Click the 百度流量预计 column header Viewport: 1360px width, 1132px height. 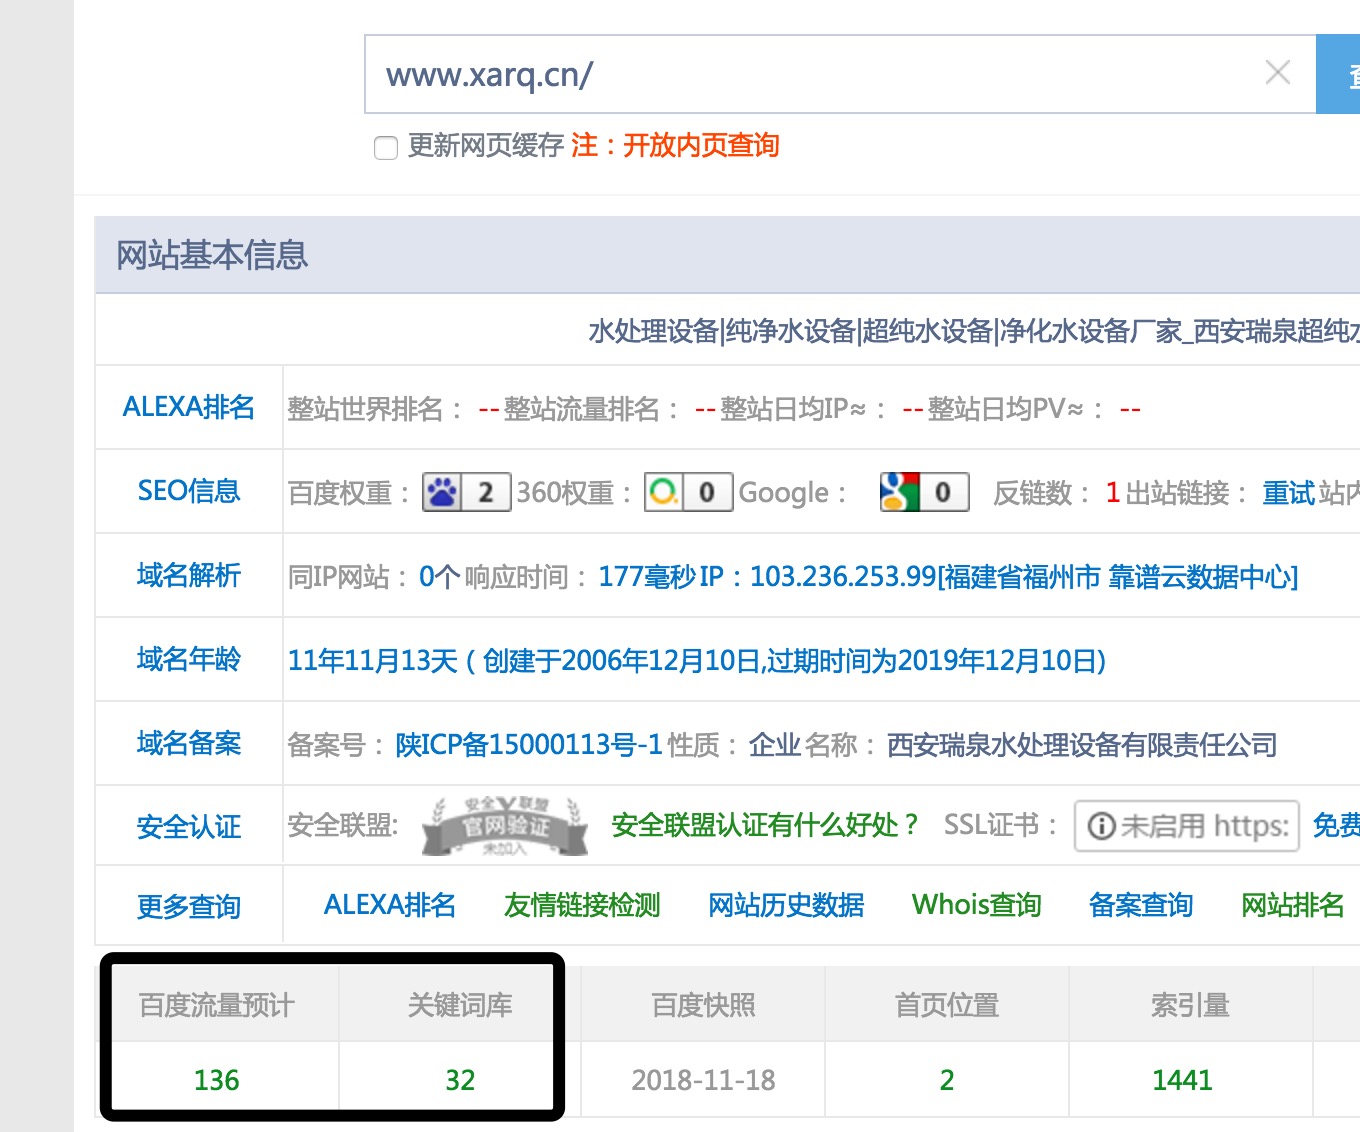point(217,1005)
